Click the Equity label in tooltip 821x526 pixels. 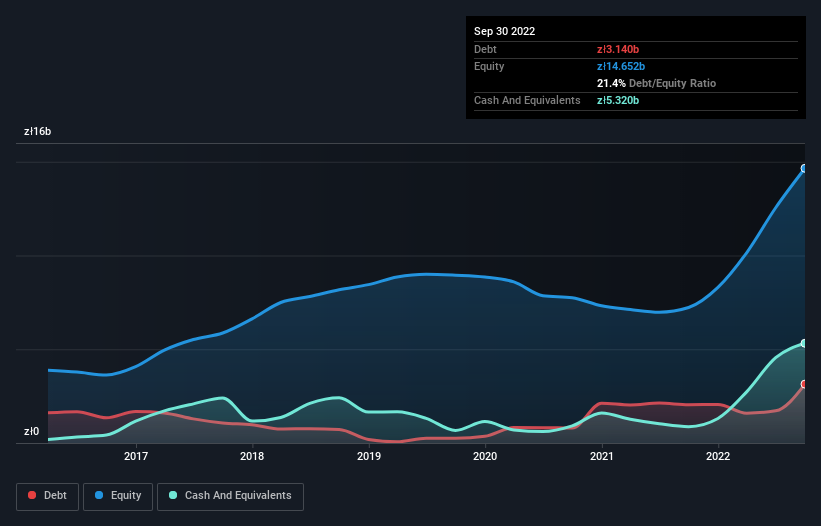click(x=489, y=66)
